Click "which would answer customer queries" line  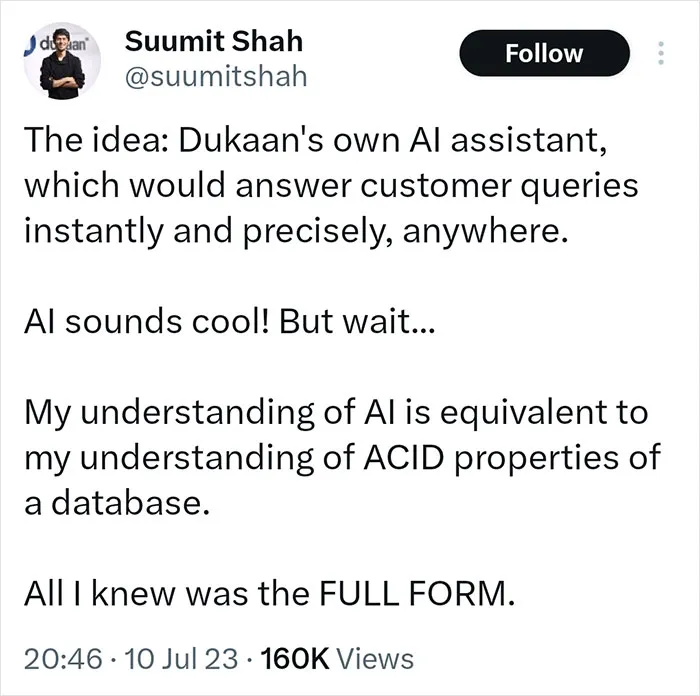point(331,186)
